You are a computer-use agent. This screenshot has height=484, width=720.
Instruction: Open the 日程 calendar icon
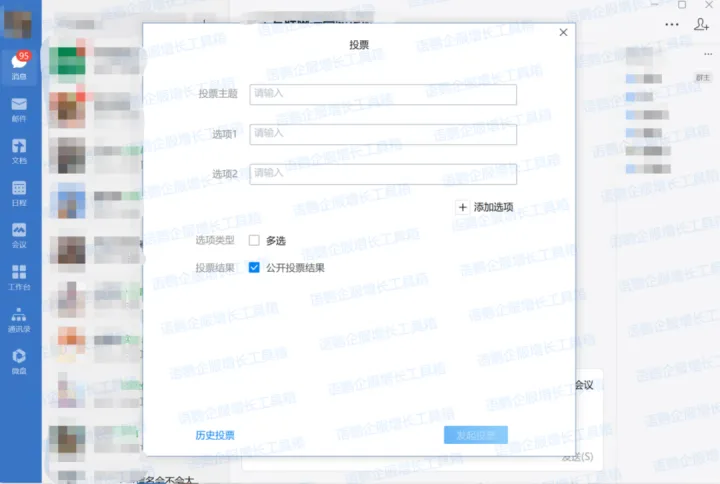coord(19,189)
